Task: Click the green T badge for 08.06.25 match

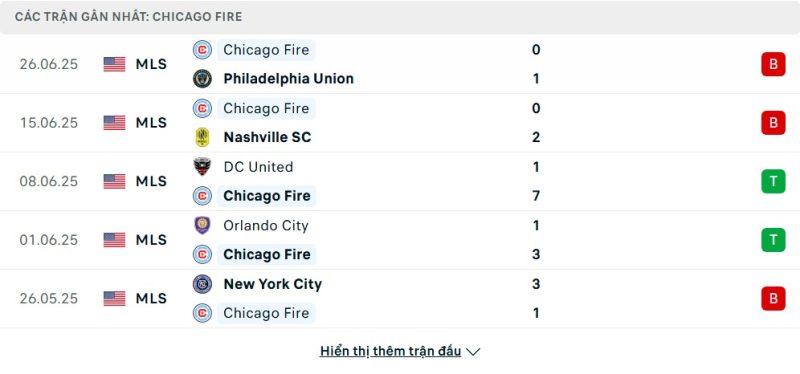Action: 773,181
